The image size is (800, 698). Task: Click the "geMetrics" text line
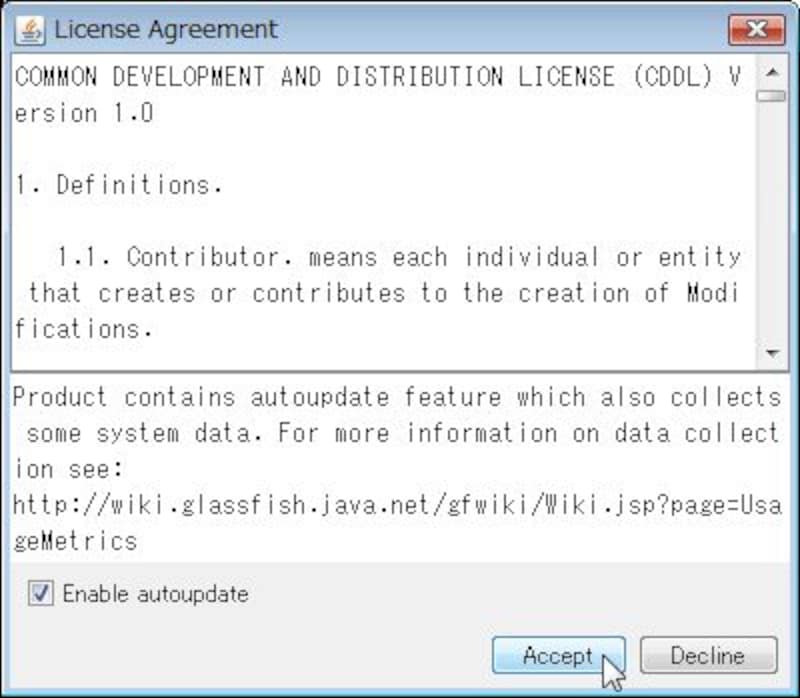pyautogui.click(x=74, y=541)
